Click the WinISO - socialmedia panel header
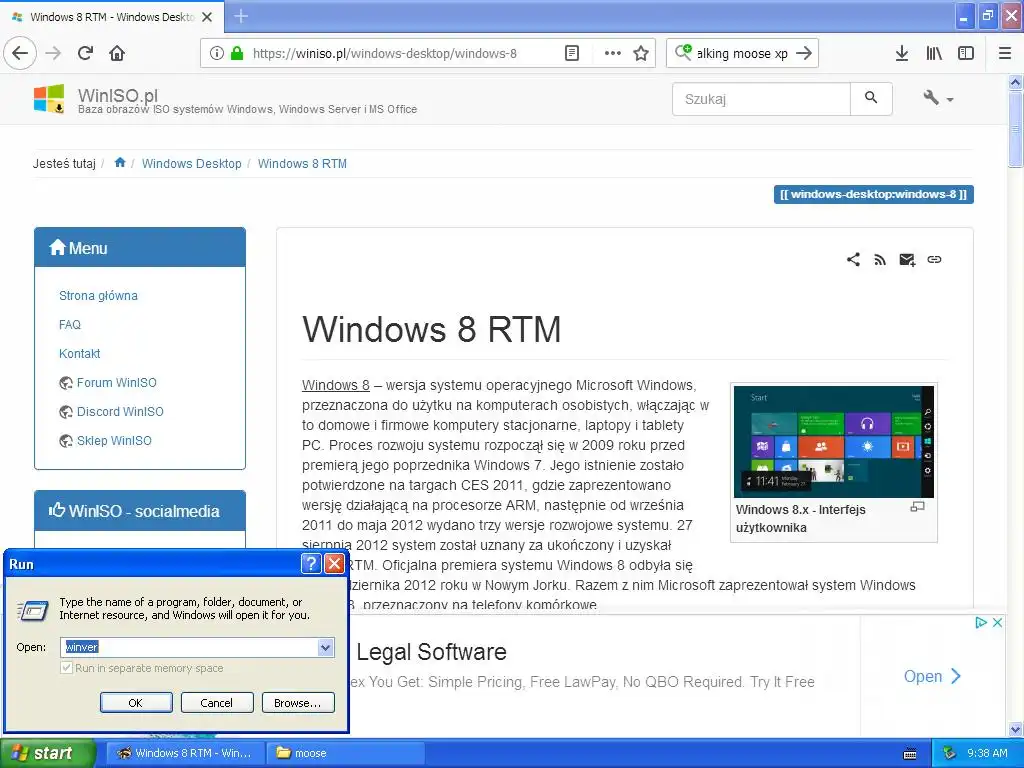 pos(140,511)
